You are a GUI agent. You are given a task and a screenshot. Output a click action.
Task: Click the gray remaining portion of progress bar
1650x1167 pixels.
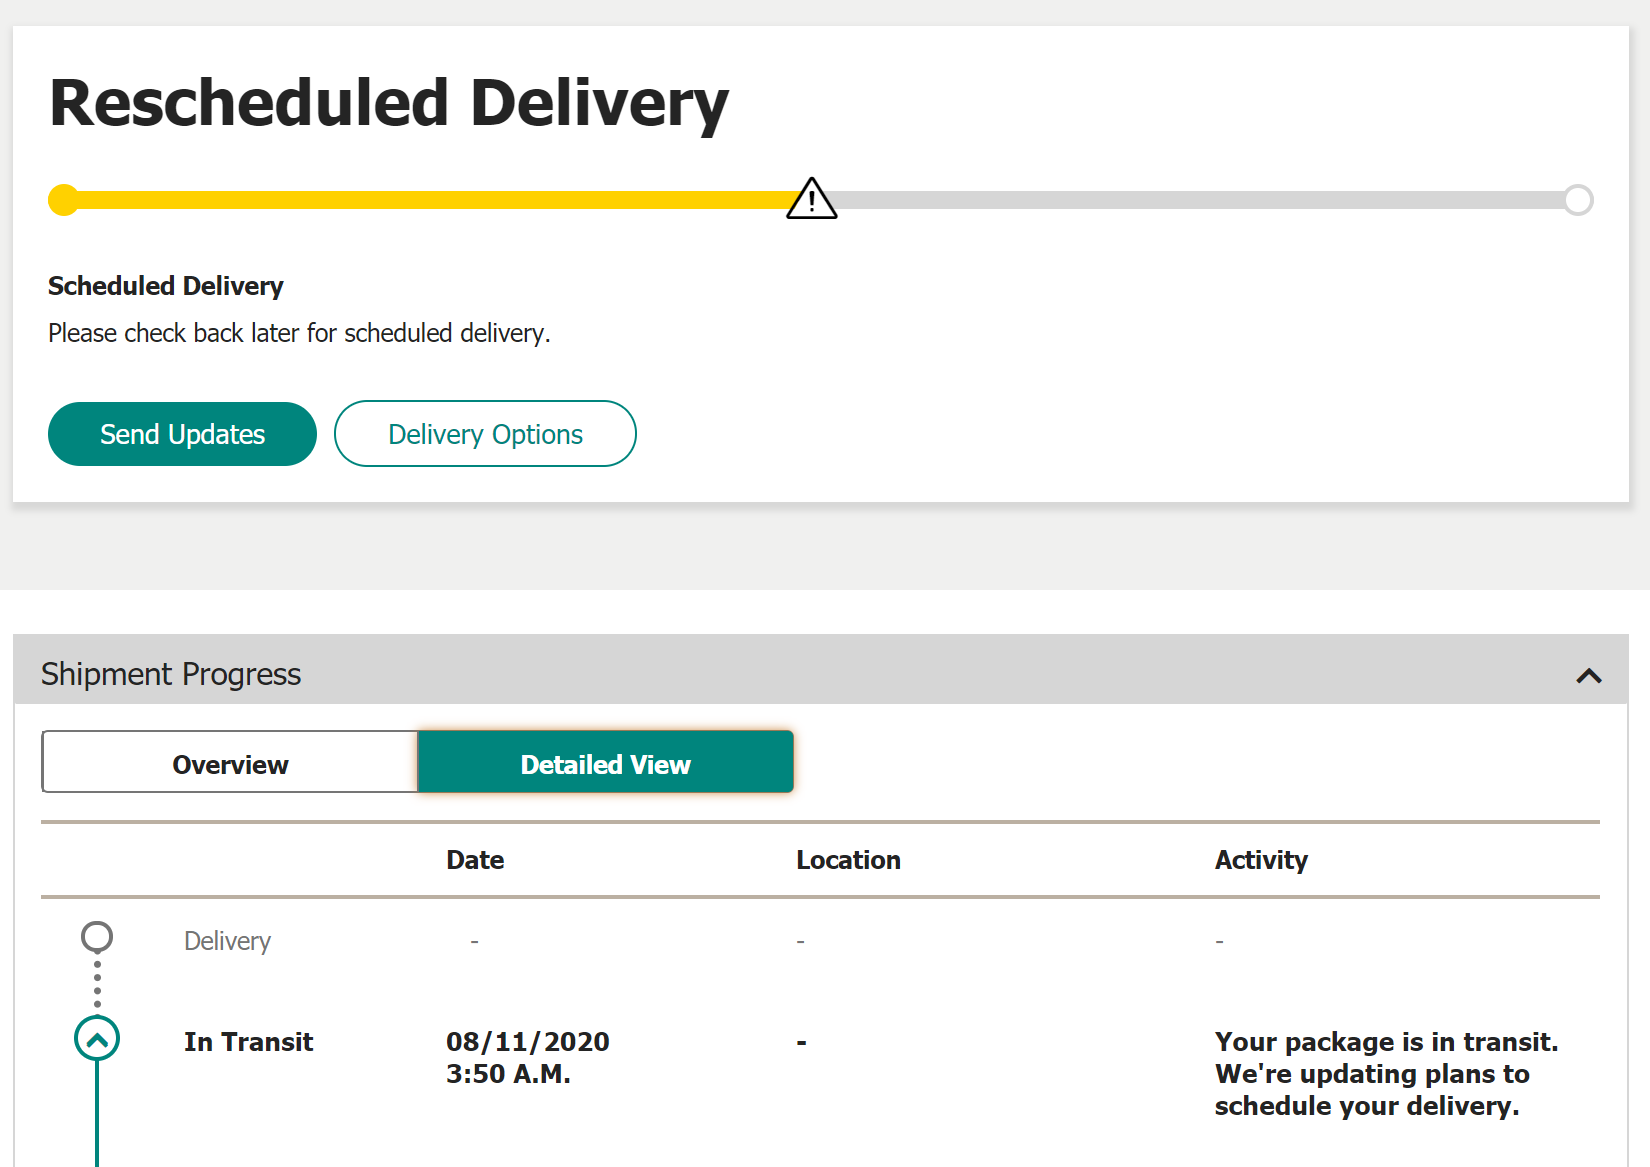[1200, 200]
